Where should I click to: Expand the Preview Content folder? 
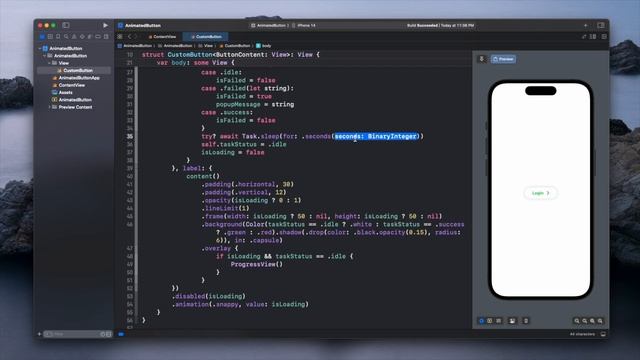pyautogui.click(x=49, y=107)
